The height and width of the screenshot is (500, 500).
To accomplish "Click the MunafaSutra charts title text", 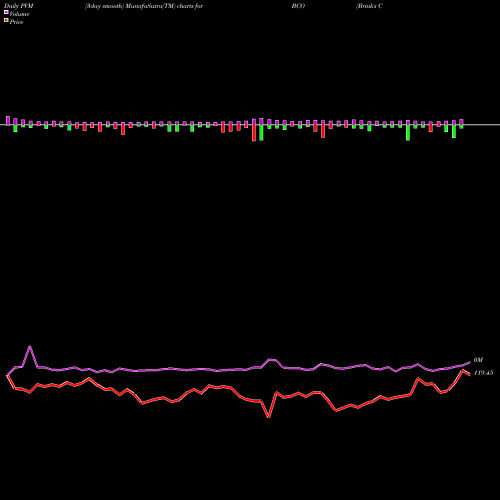I will tap(144, 6).
